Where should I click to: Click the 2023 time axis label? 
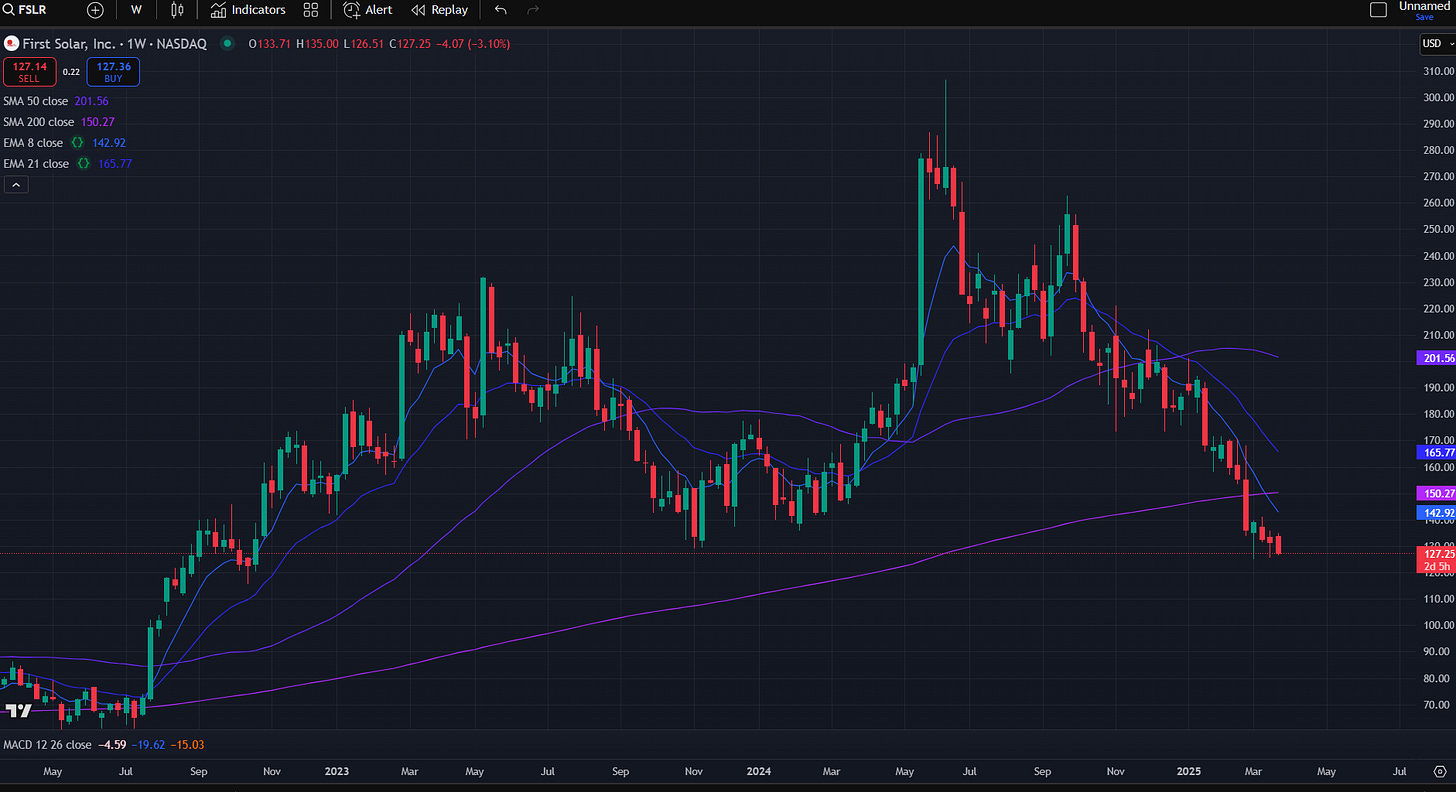[x=337, y=772]
